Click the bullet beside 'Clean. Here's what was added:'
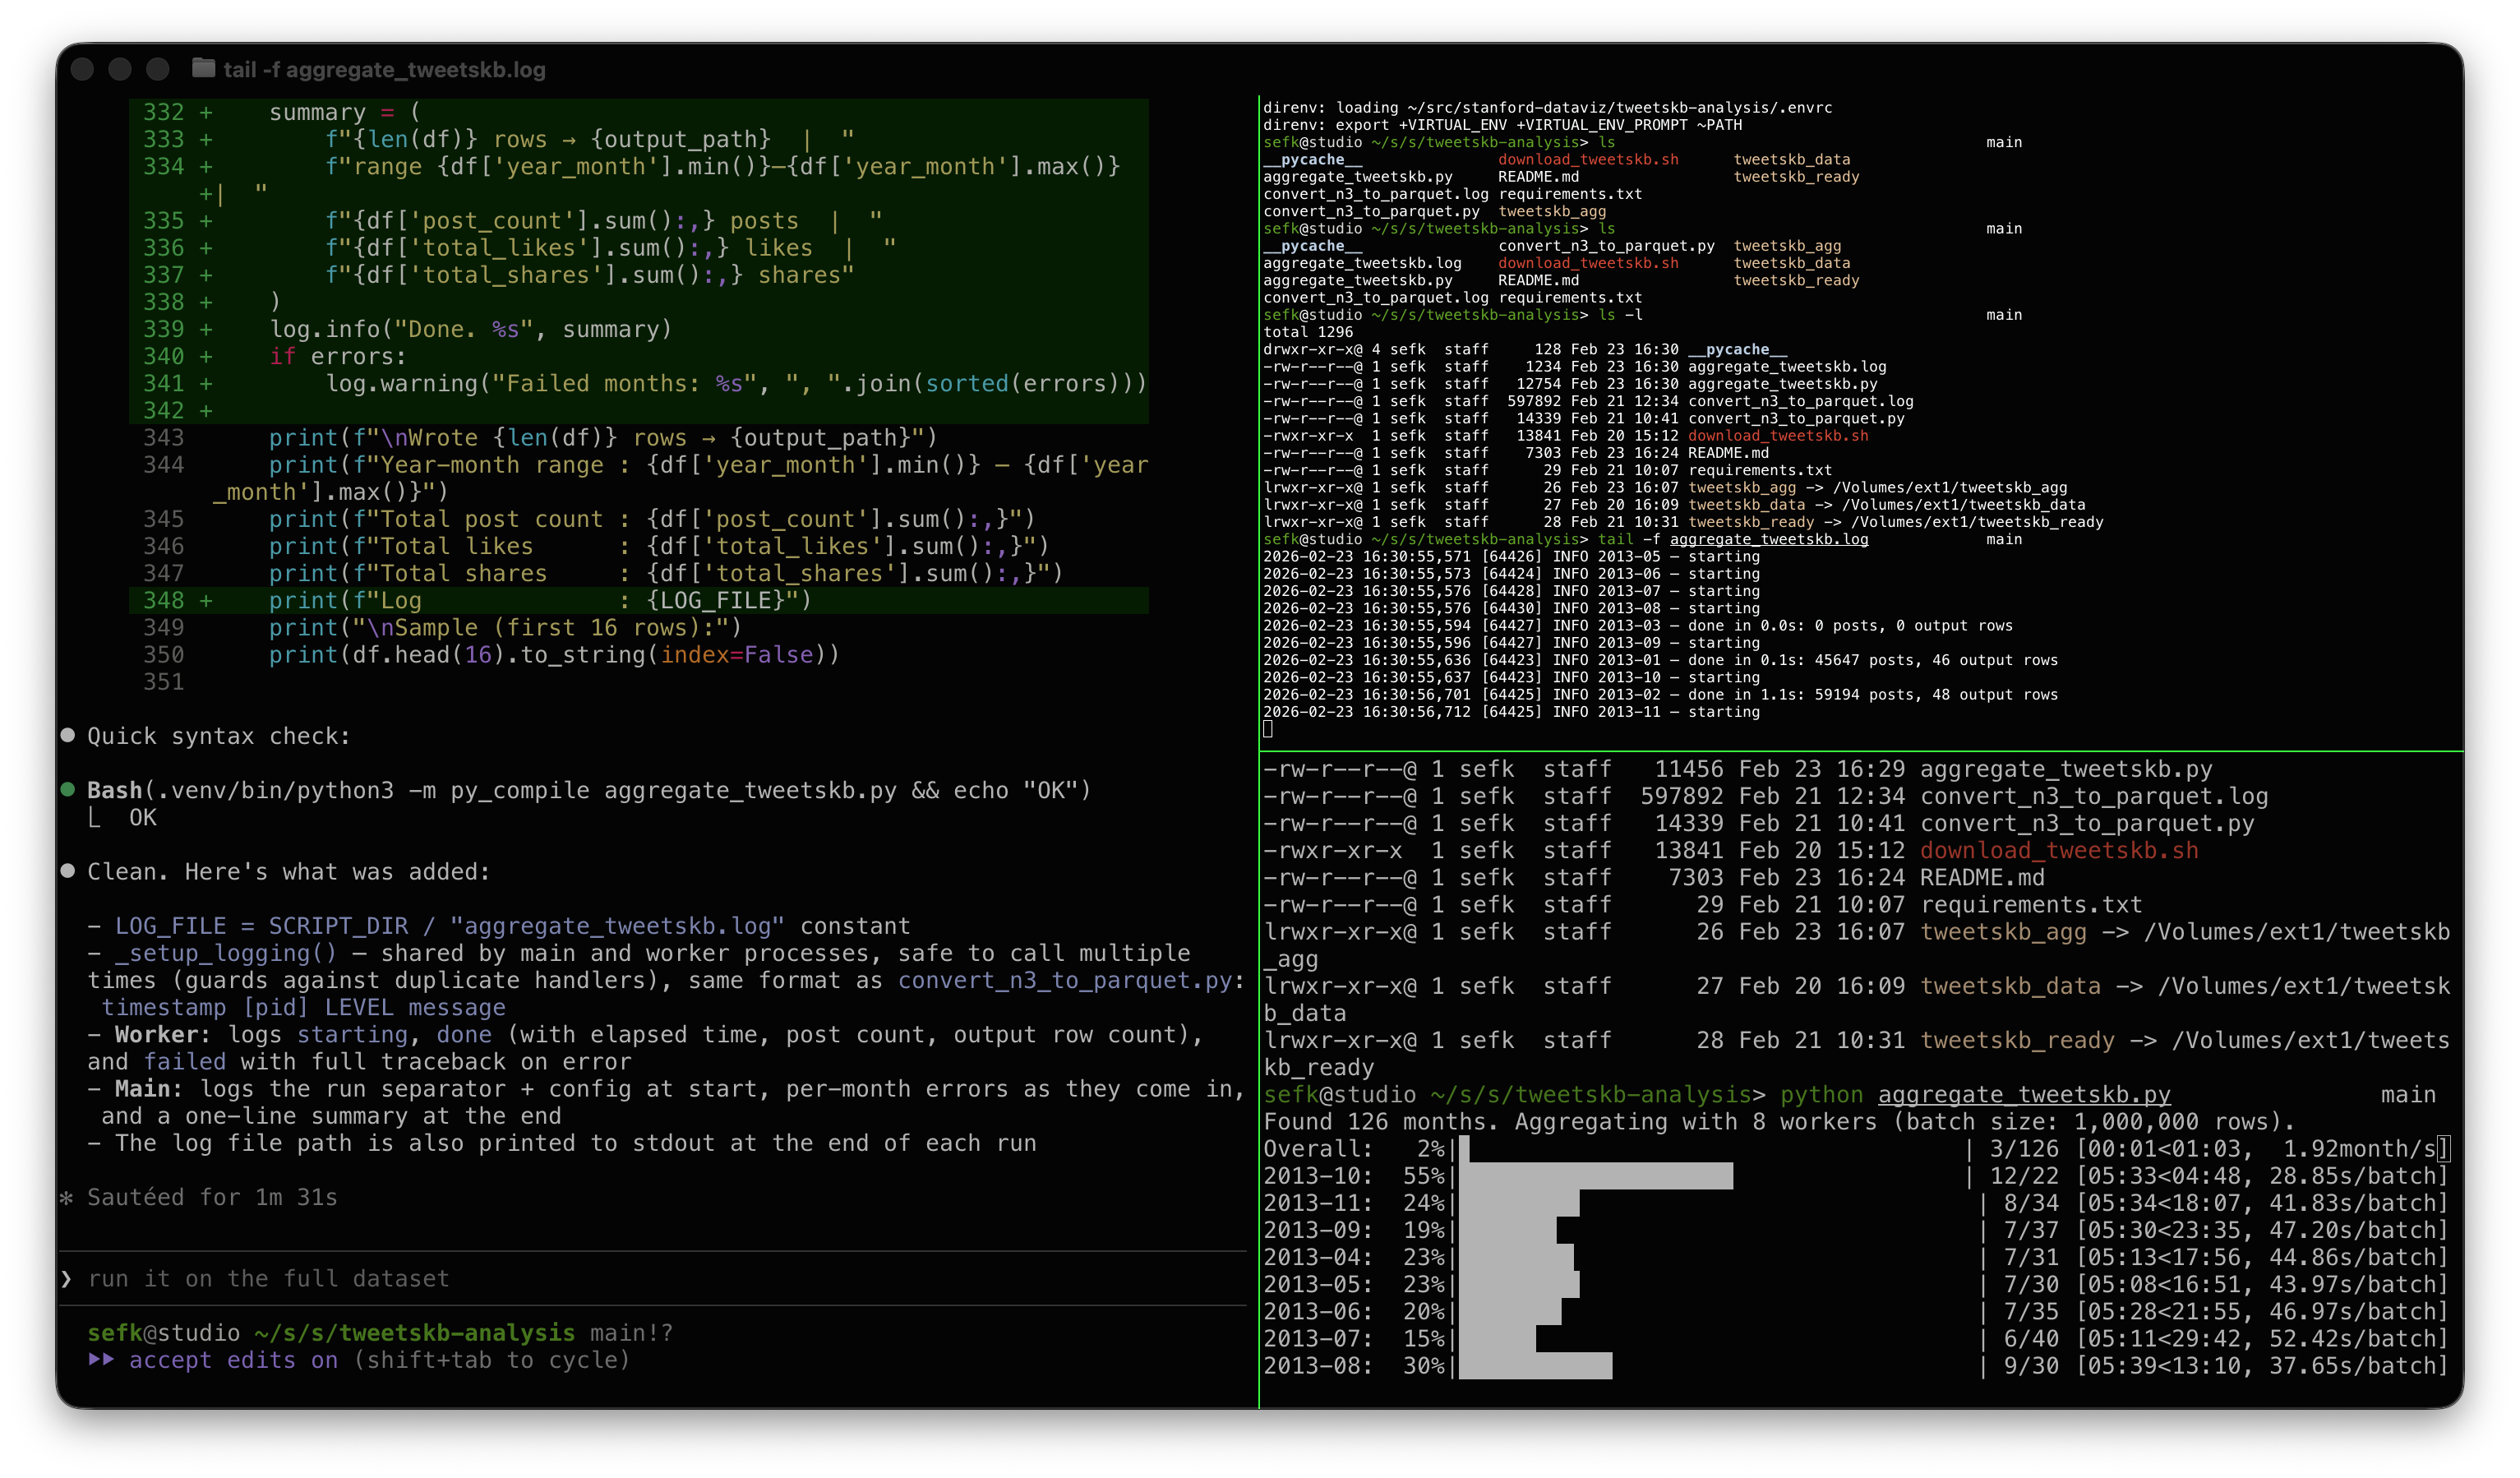This screenshot has height=1478, width=2520. tap(67, 871)
